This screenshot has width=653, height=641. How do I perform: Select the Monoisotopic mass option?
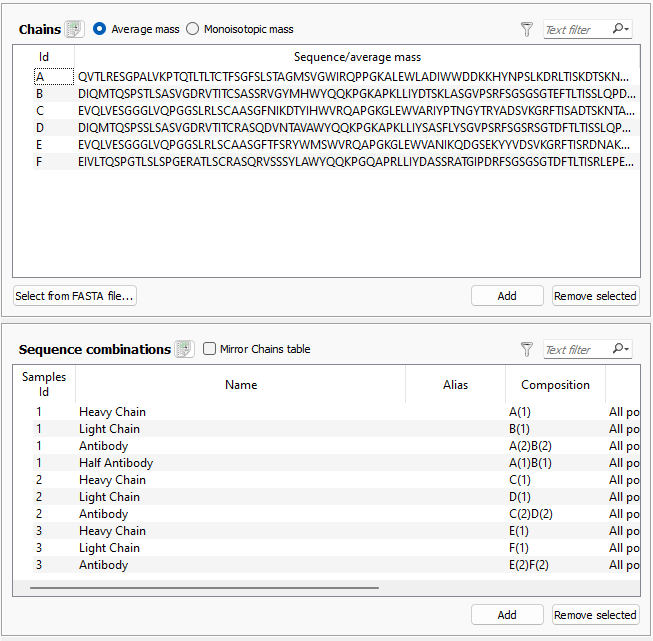194,29
